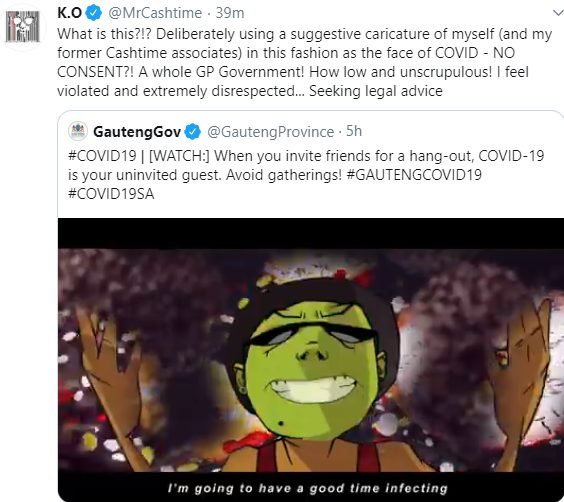The width and height of the screenshot is (564, 502).
Task: Play the video with the green-faced cartoon
Action: pos(311,360)
